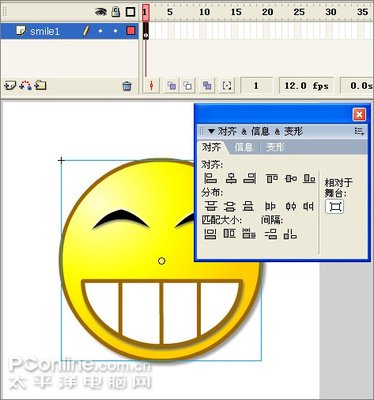Viewport: 374px width, 400px height.
Task: Click the smiley symbol center point
Action: pyautogui.click(x=162, y=261)
